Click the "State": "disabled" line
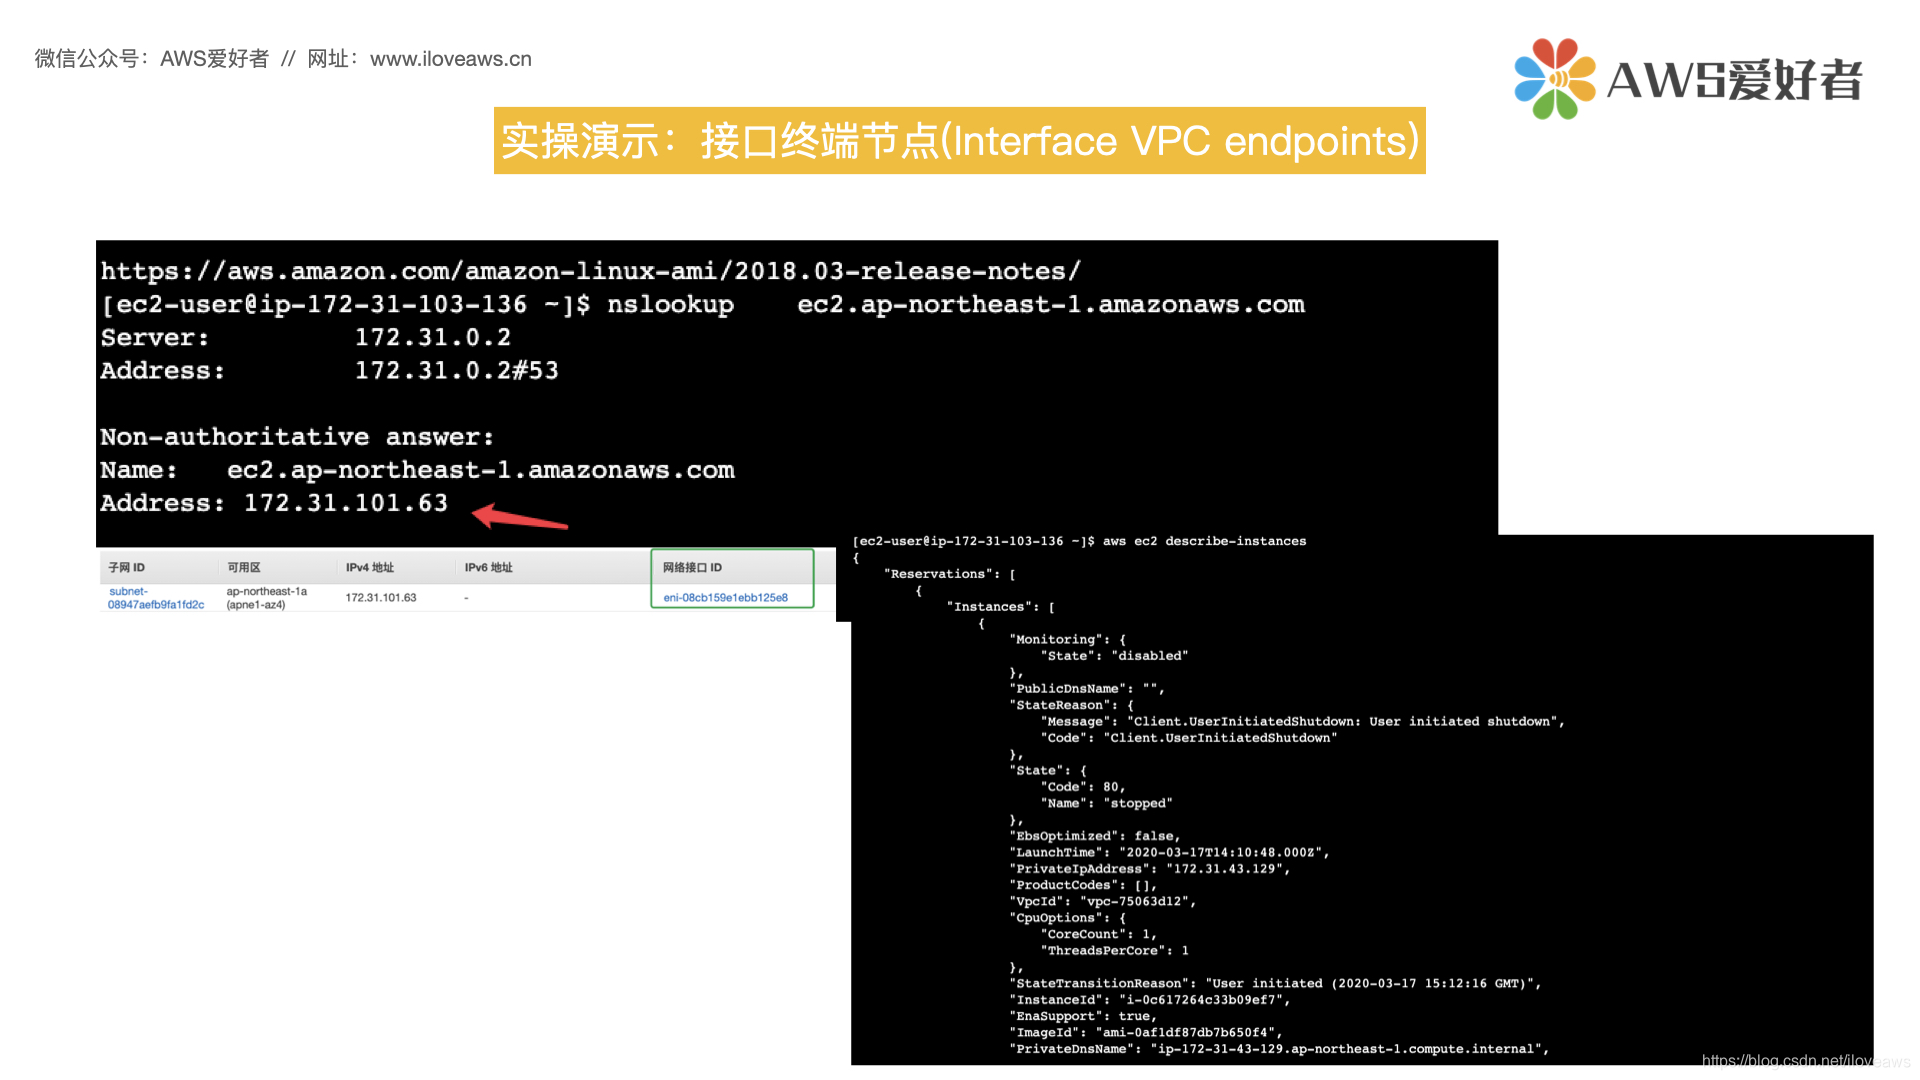The image size is (1920, 1080). [x=1114, y=656]
